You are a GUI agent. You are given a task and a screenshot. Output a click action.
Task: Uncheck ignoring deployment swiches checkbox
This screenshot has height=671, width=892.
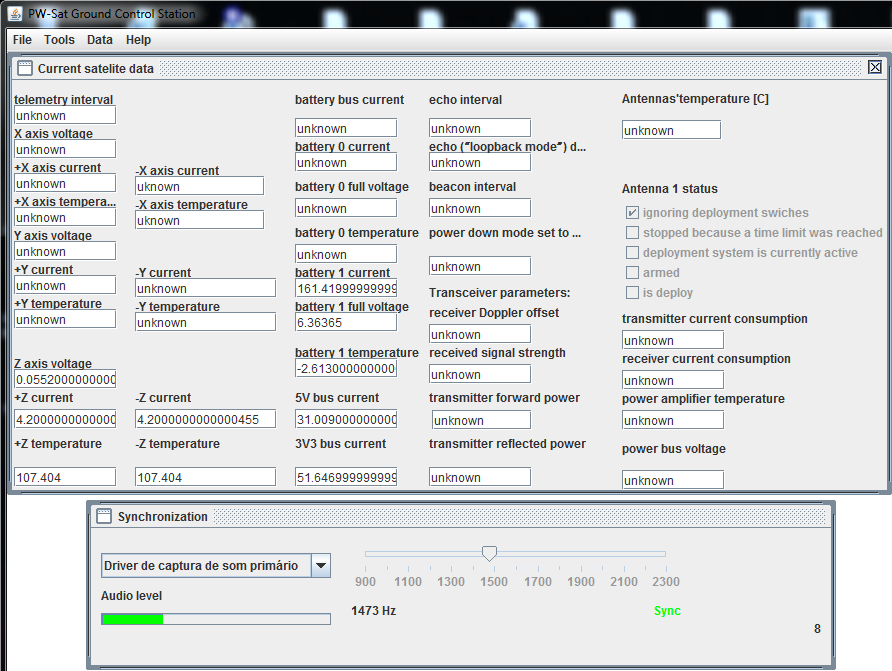click(632, 213)
